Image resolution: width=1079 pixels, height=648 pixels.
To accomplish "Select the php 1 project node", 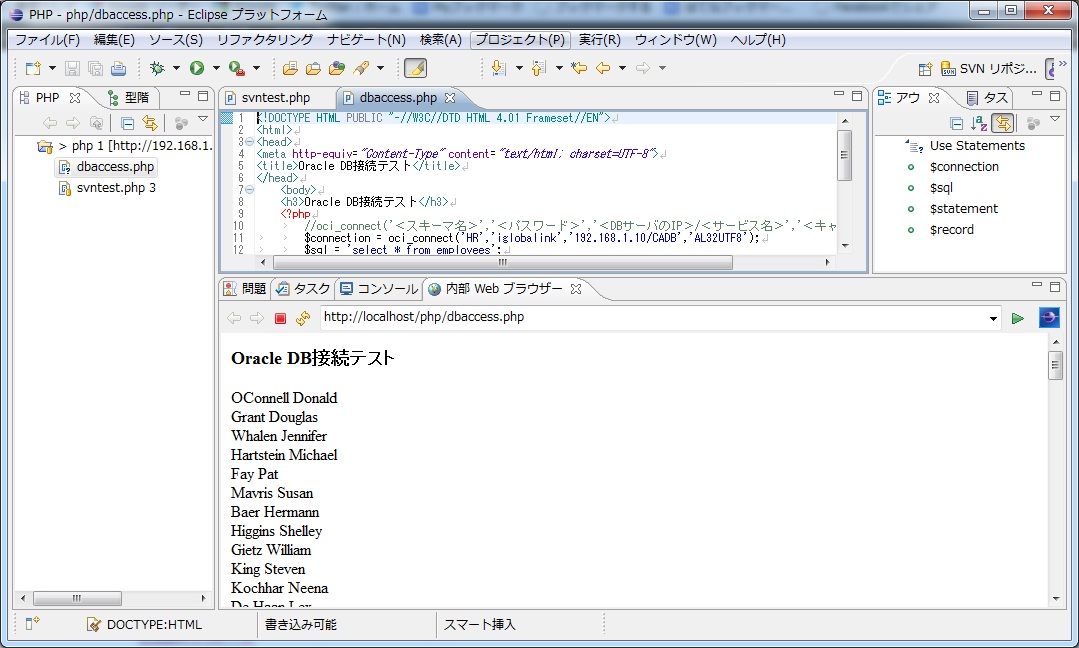I will (142, 146).
